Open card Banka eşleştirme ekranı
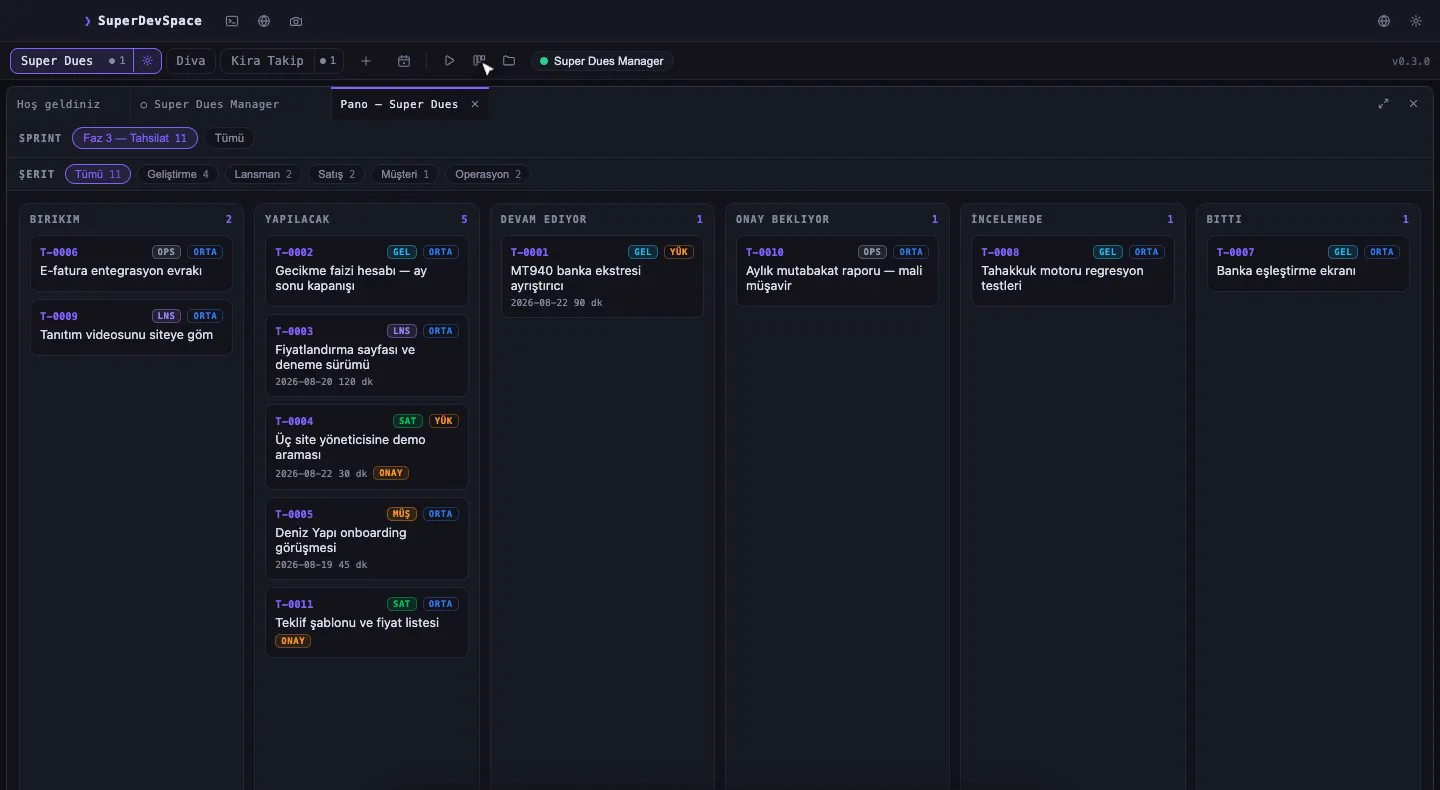Image resolution: width=1440 pixels, height=790 pixels. pos(1308,263)
